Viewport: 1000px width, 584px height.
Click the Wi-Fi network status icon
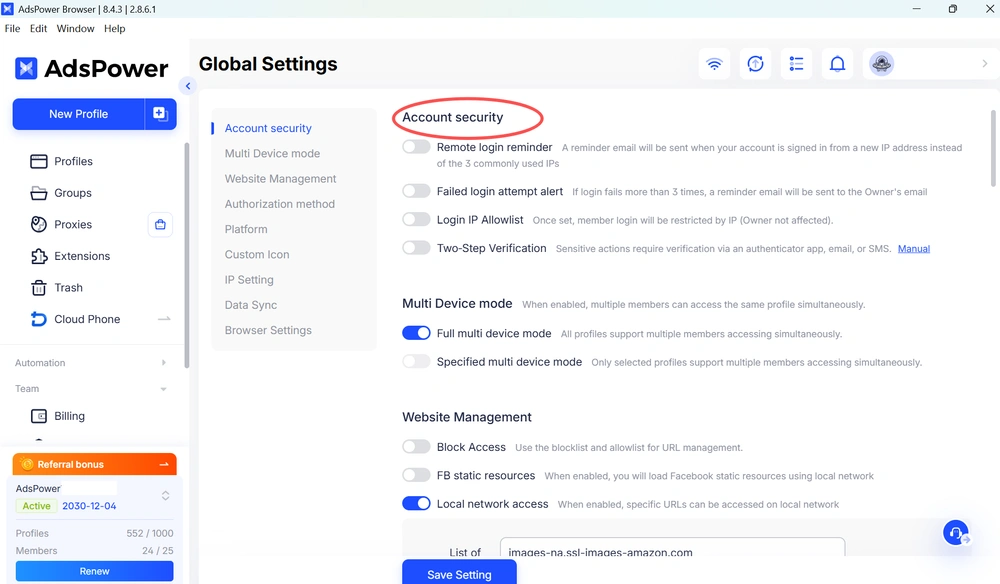coord(714,64)
